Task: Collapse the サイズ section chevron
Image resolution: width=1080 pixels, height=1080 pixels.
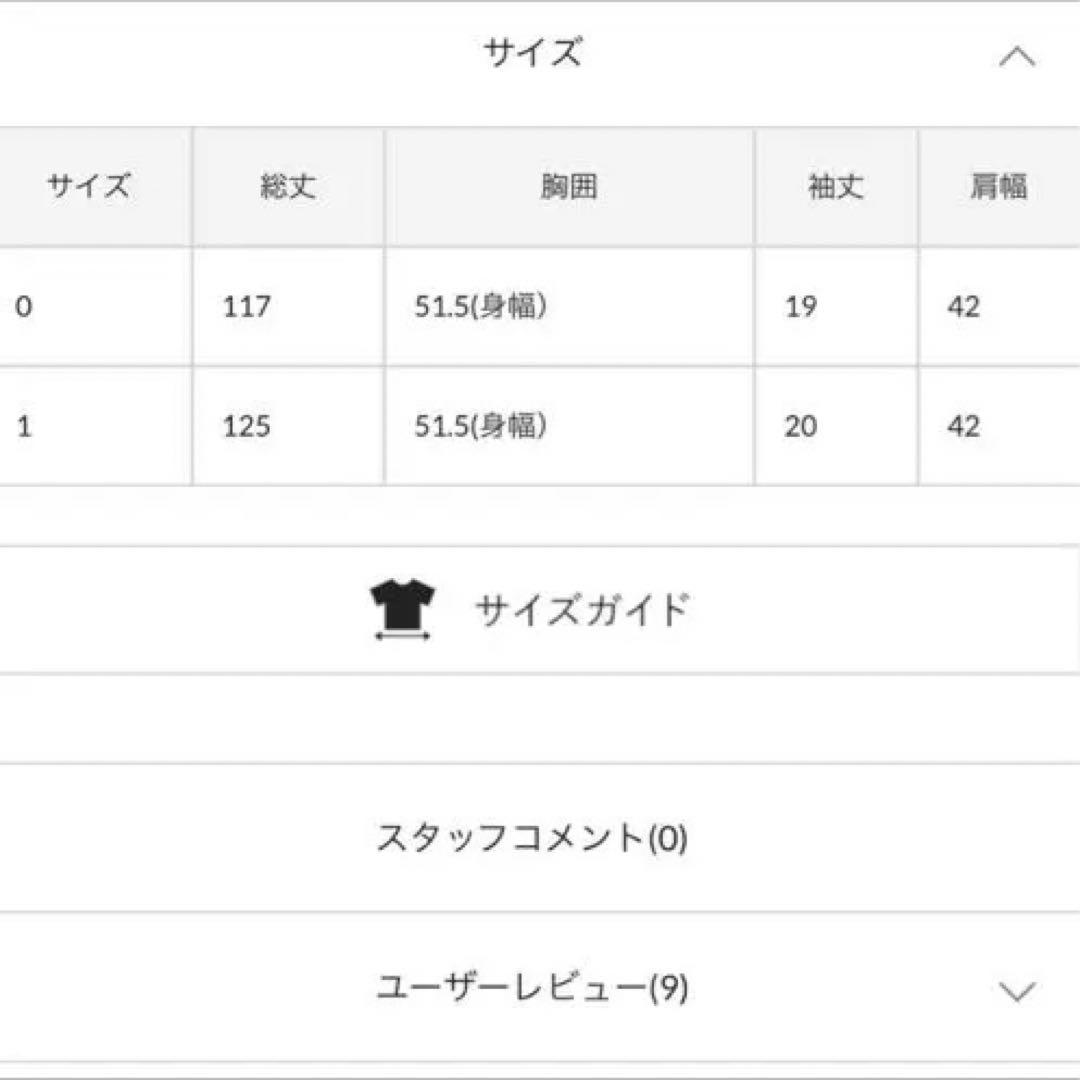Action: pos(1017,57)
